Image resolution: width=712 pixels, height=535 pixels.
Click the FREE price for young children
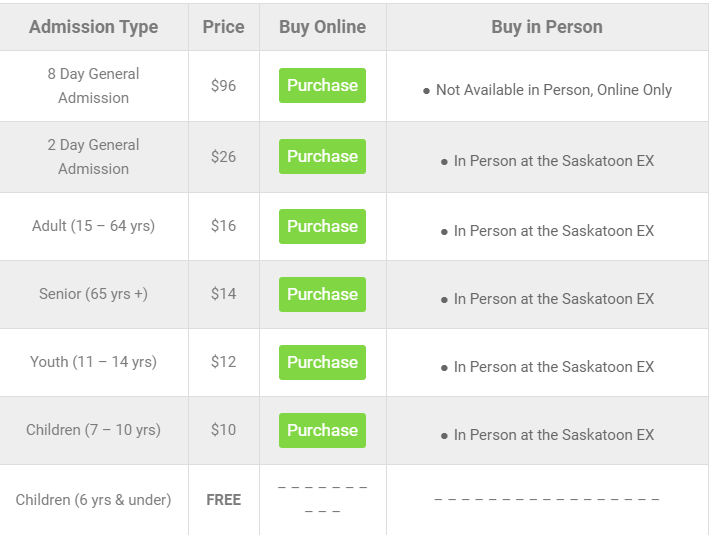(x=223, y=500)
